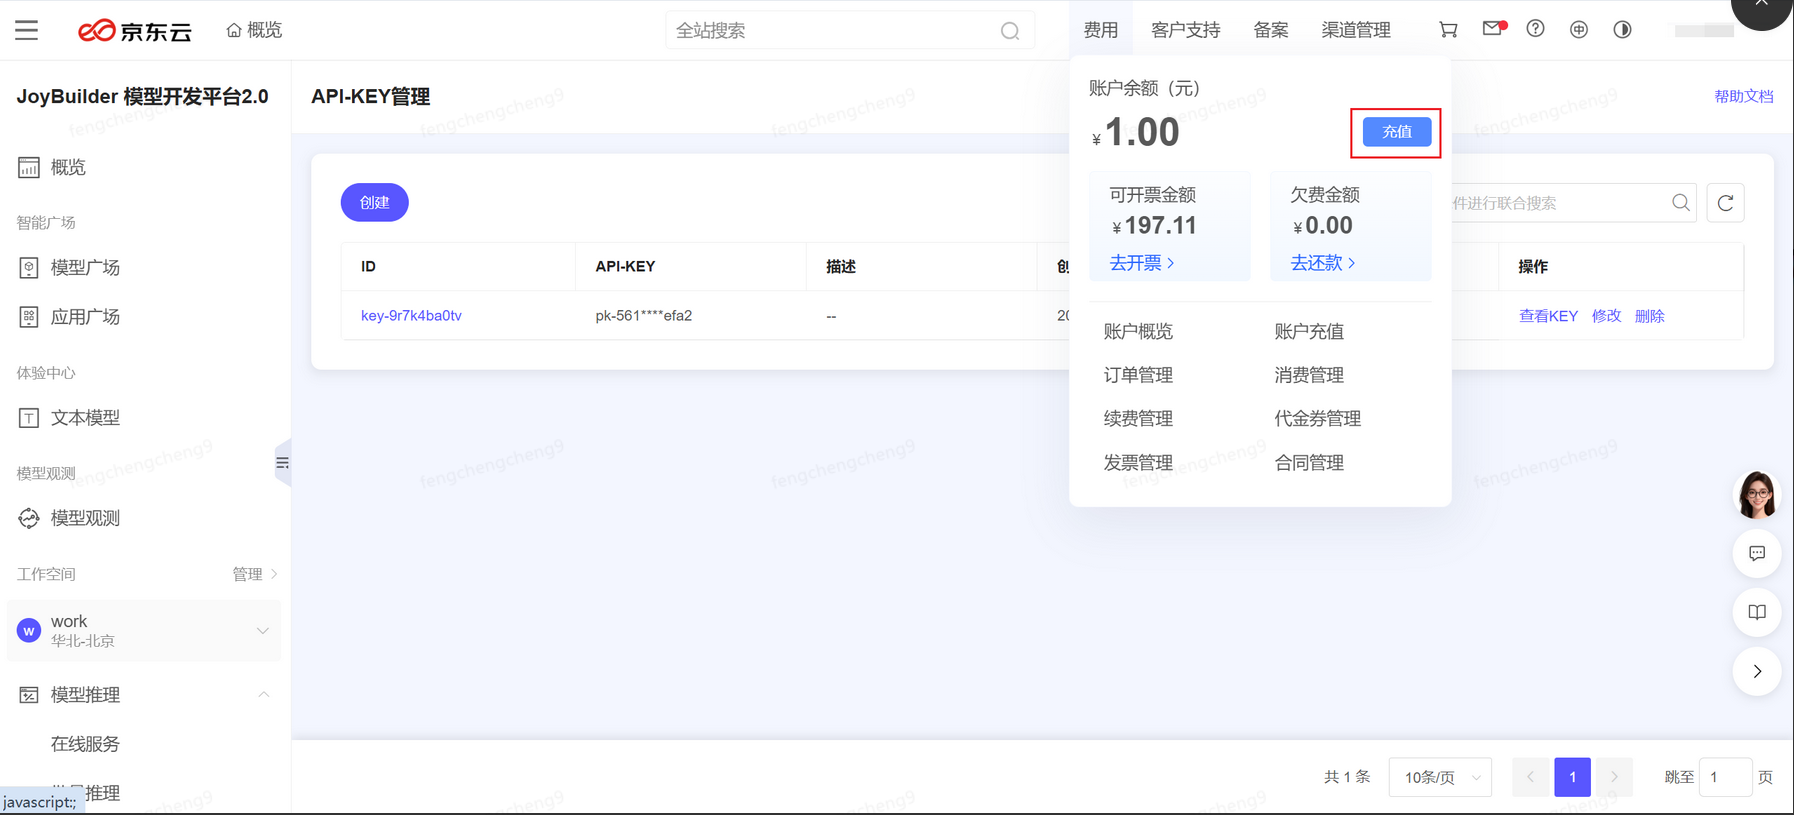Click the documentation book icon on right
Image resolution: width=1794 pixels, height=815 pixels.
coord(1756,612)
